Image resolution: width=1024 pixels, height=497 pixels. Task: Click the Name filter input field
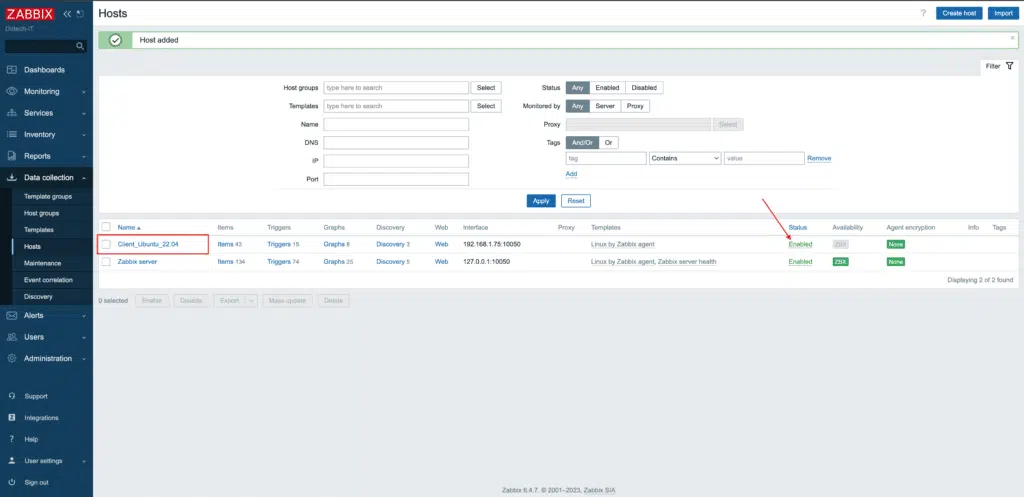click(396, 124)
